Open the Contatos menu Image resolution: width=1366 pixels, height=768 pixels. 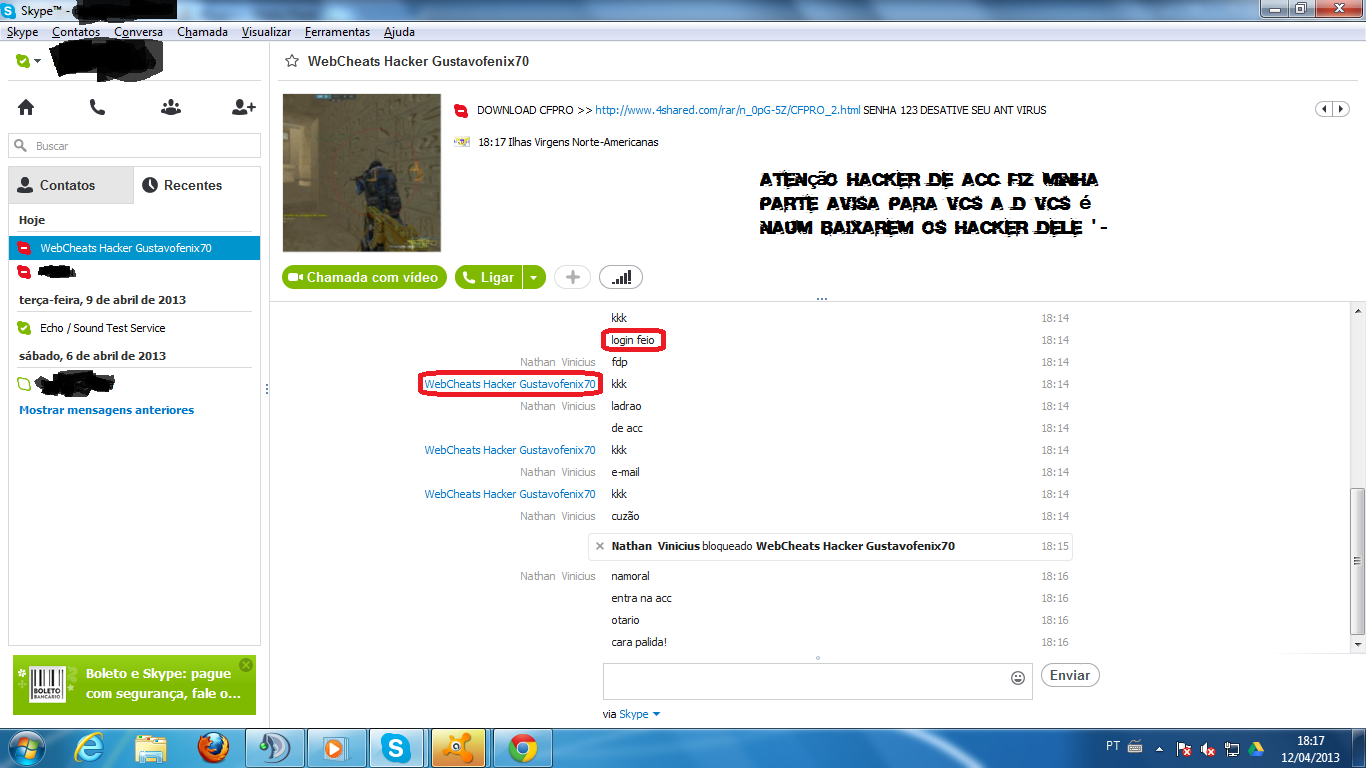(x=76, y=32)
